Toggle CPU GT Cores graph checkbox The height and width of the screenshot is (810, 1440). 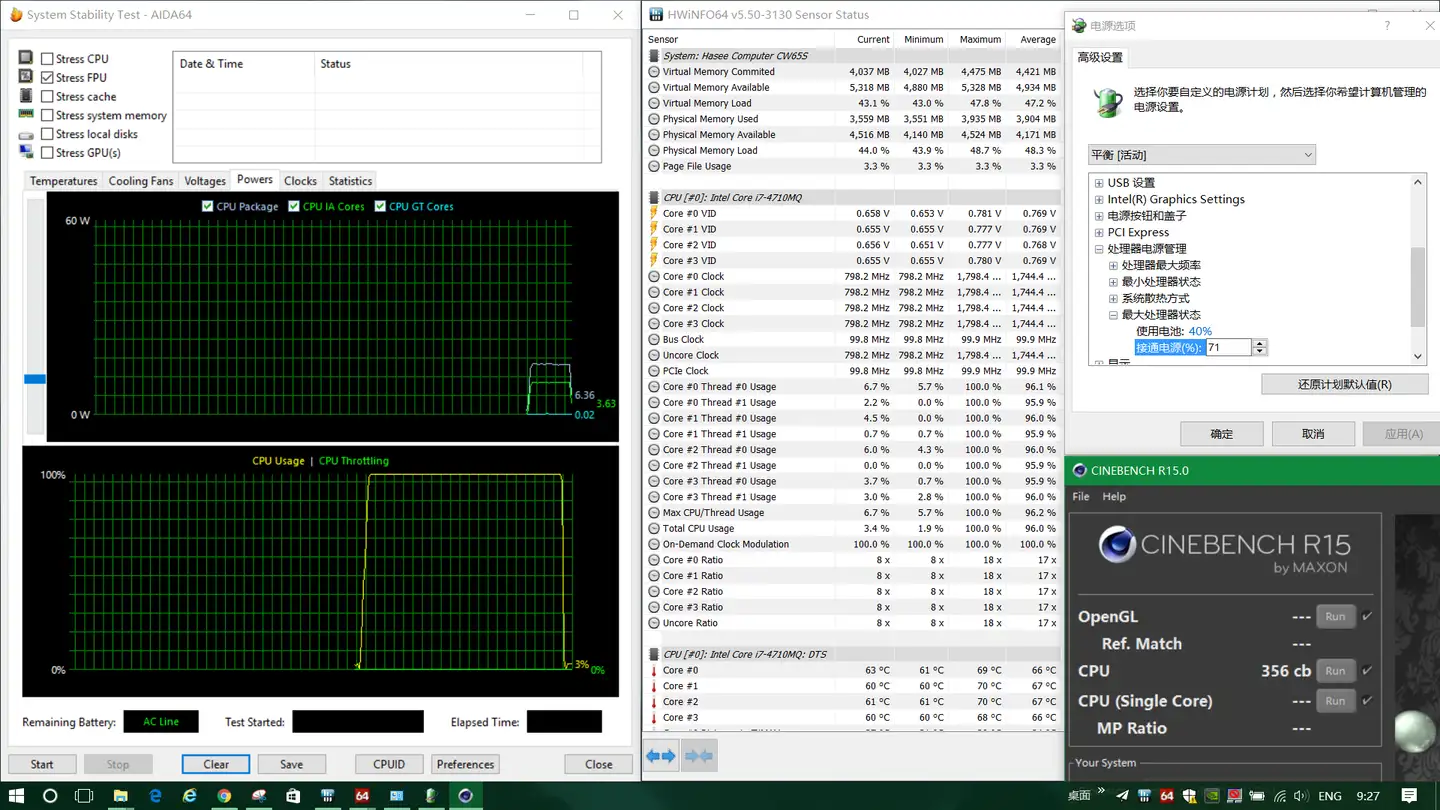[x=380, y=206]
